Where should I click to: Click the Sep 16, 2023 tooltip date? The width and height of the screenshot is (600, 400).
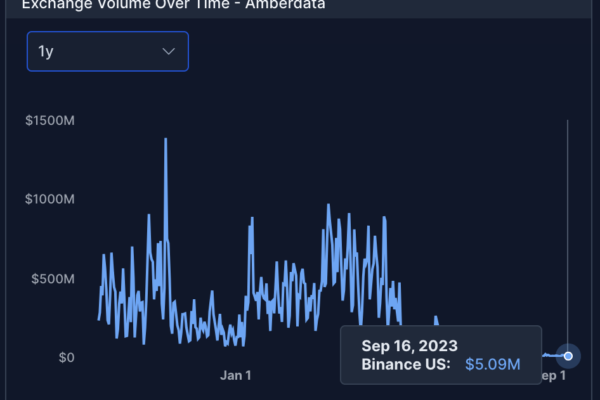[409, 346]
